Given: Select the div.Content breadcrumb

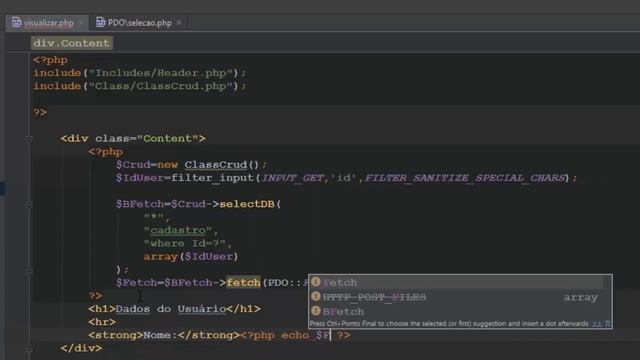Looking at the screenshot, I should click(71, 43).
